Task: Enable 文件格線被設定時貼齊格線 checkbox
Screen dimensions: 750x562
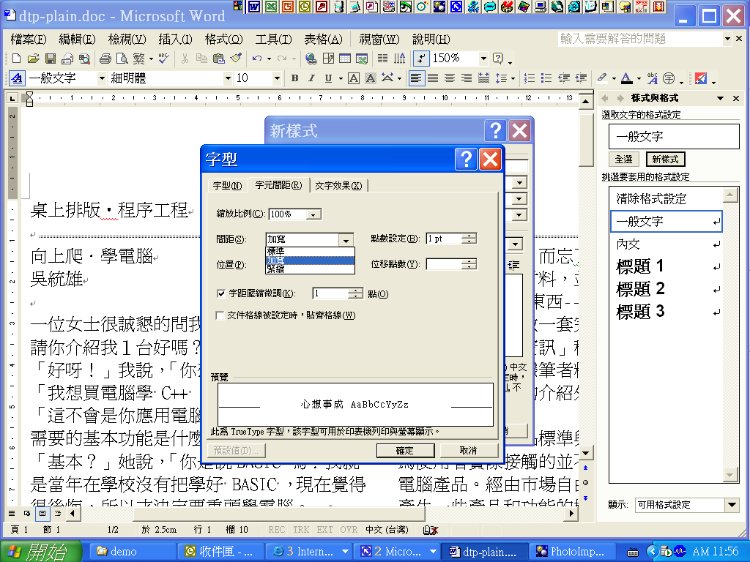Action: (220, 315)
